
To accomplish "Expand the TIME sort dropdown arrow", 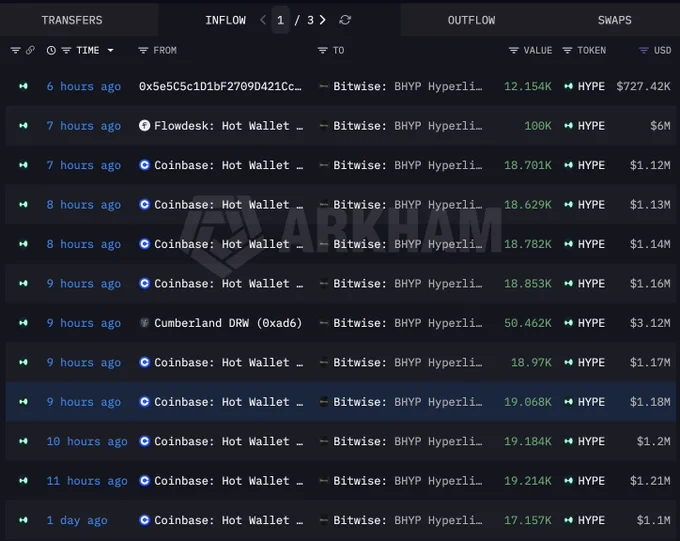I will [111, 50].
